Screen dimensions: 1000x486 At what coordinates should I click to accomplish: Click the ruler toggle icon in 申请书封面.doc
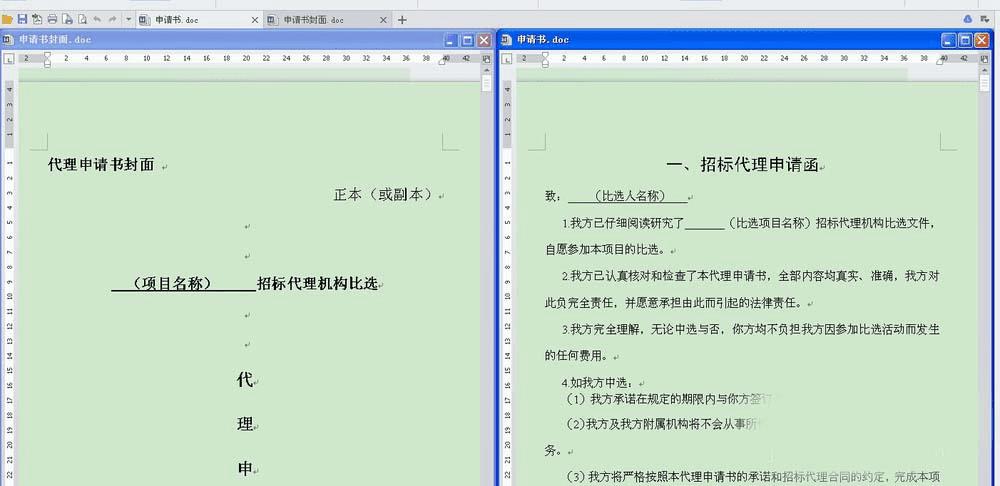(x=486, y=59)
